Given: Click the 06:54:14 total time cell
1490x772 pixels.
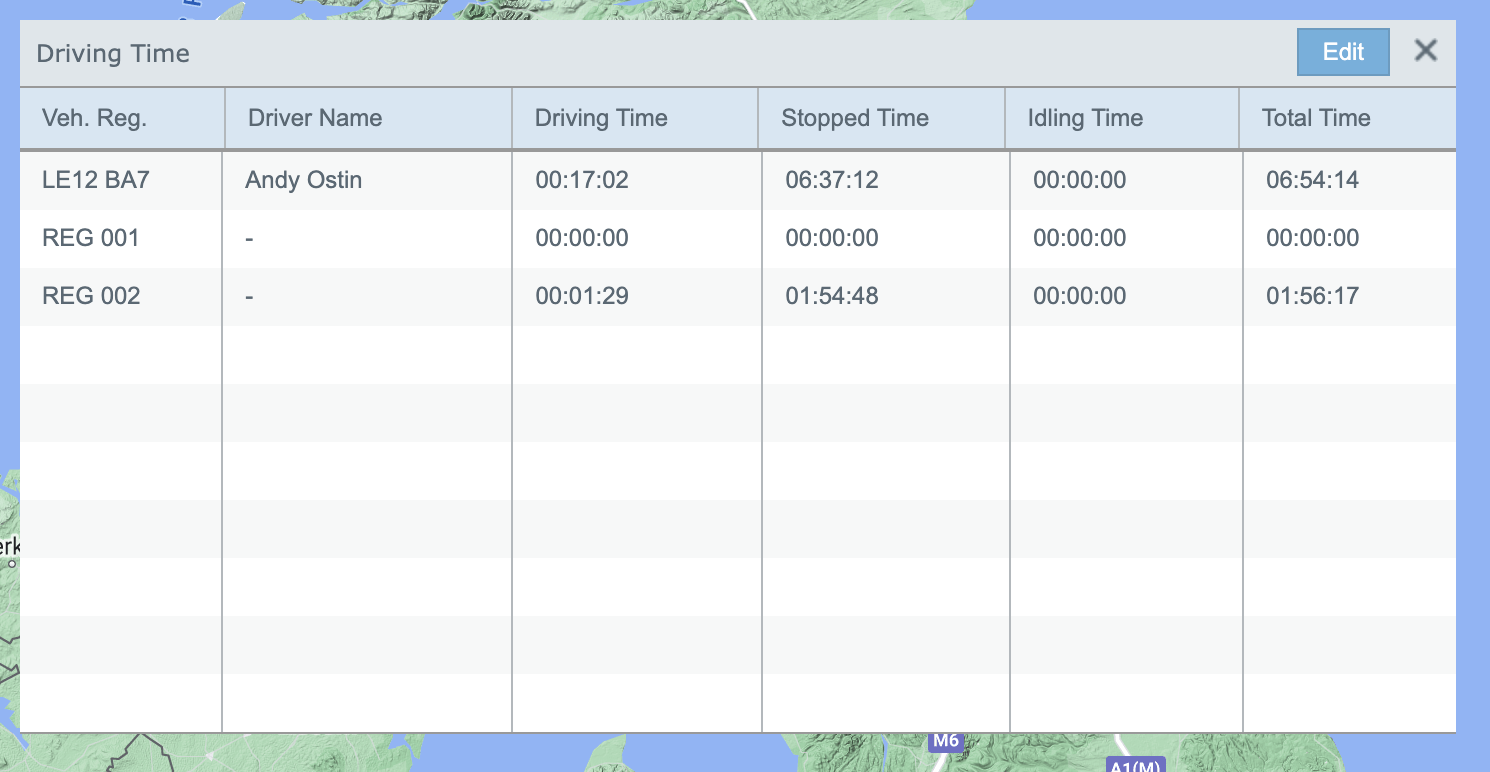Looking at the screenshot, I should (x=1312, y=180).
